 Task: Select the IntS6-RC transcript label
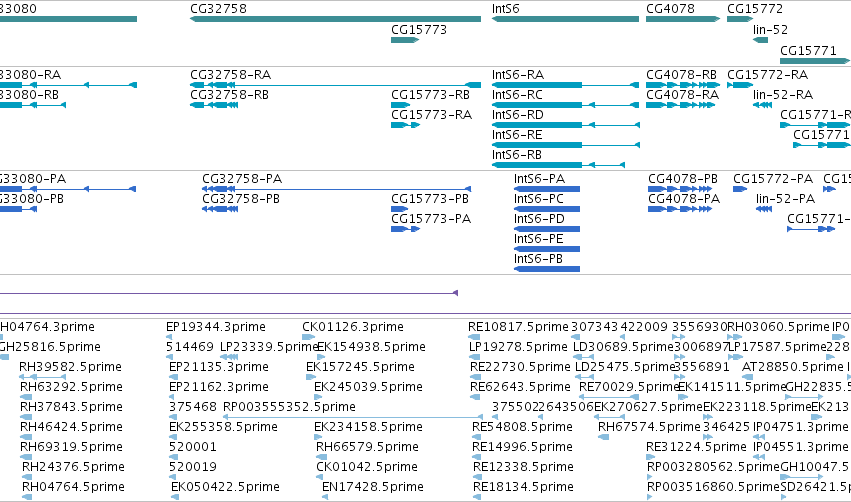tap(517, 95)
